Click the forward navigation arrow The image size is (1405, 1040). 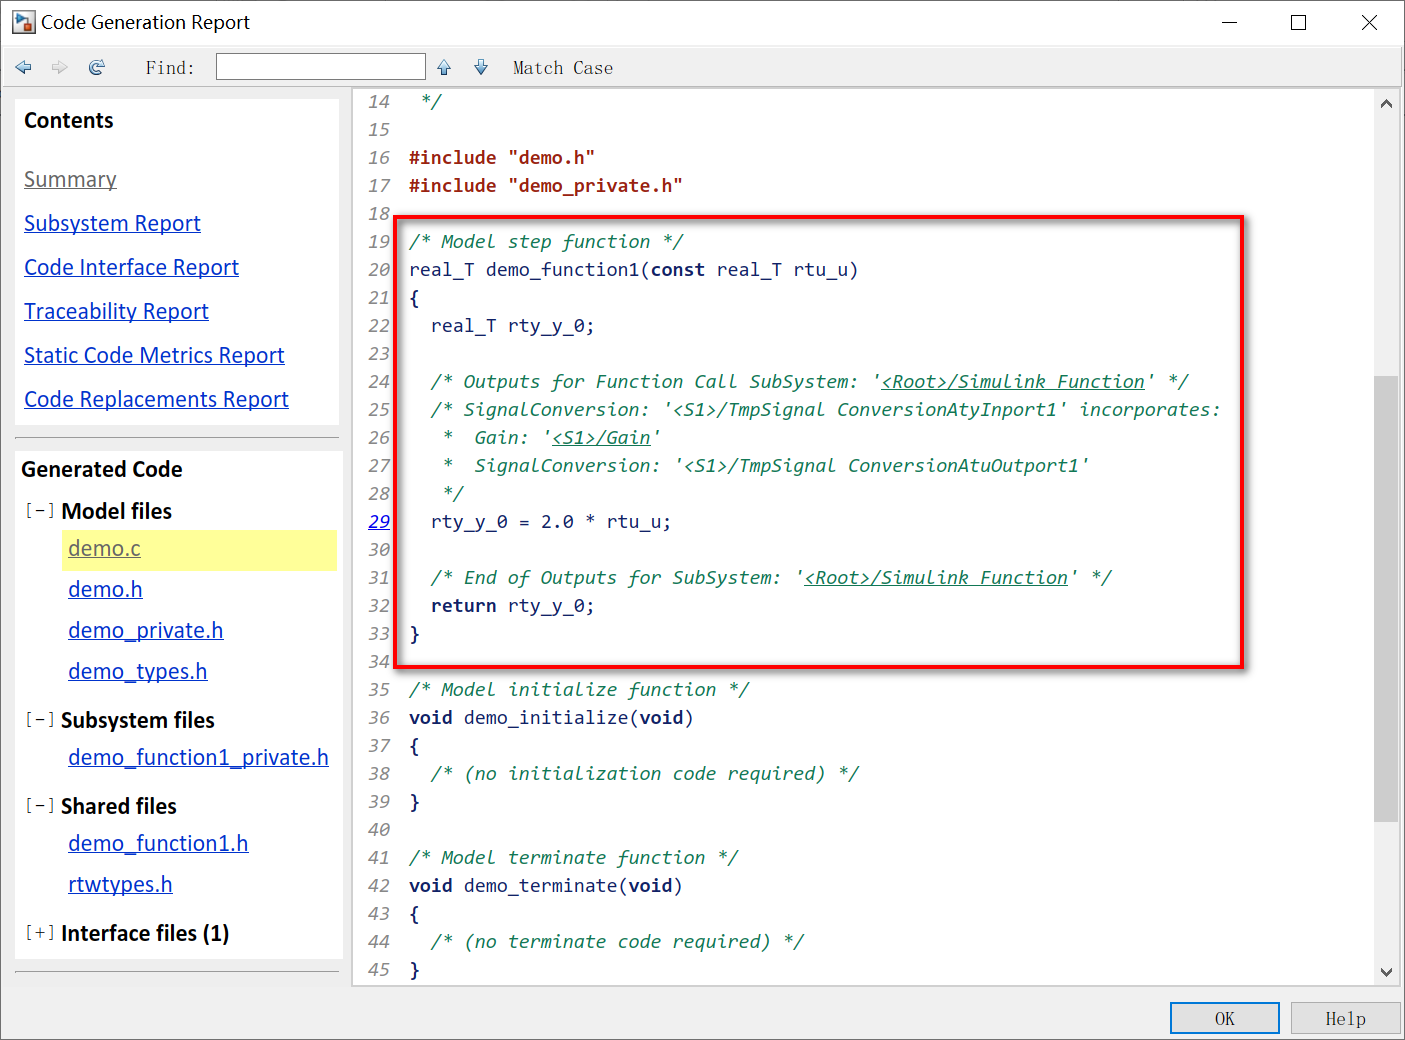pos(59,67)
